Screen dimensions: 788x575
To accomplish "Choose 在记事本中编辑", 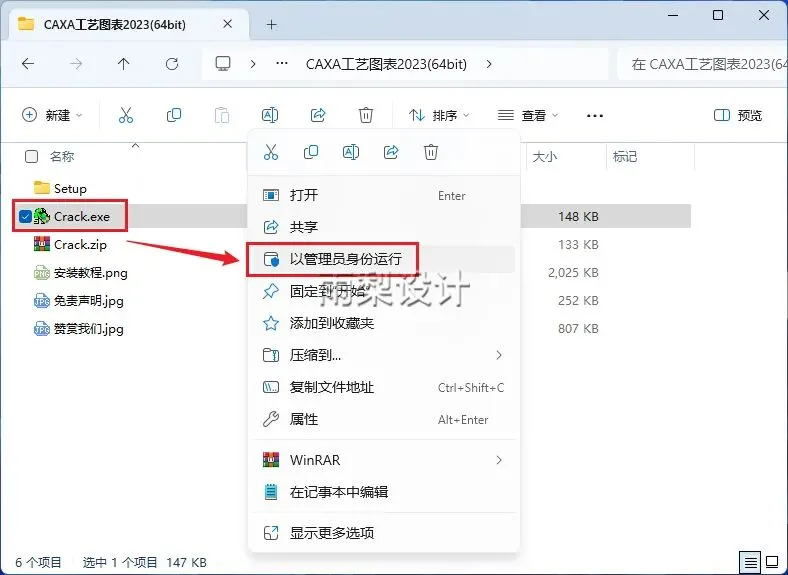I will point(383,492).
